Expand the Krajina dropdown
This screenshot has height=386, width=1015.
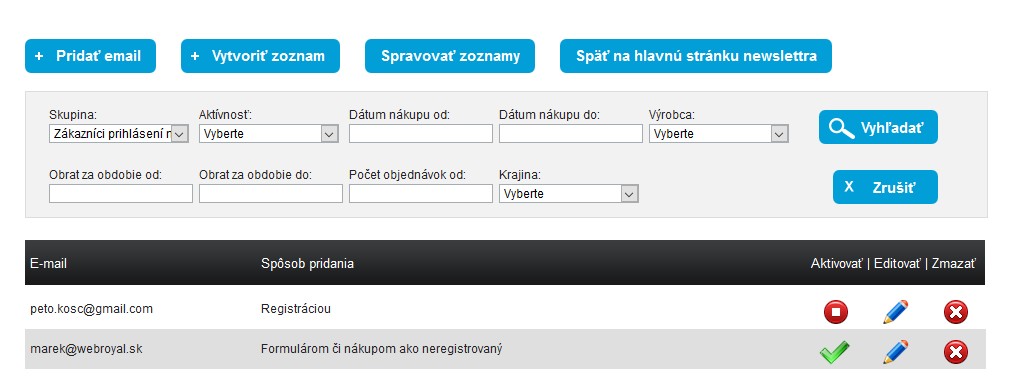pyautogui.click(x=568, y=194)
